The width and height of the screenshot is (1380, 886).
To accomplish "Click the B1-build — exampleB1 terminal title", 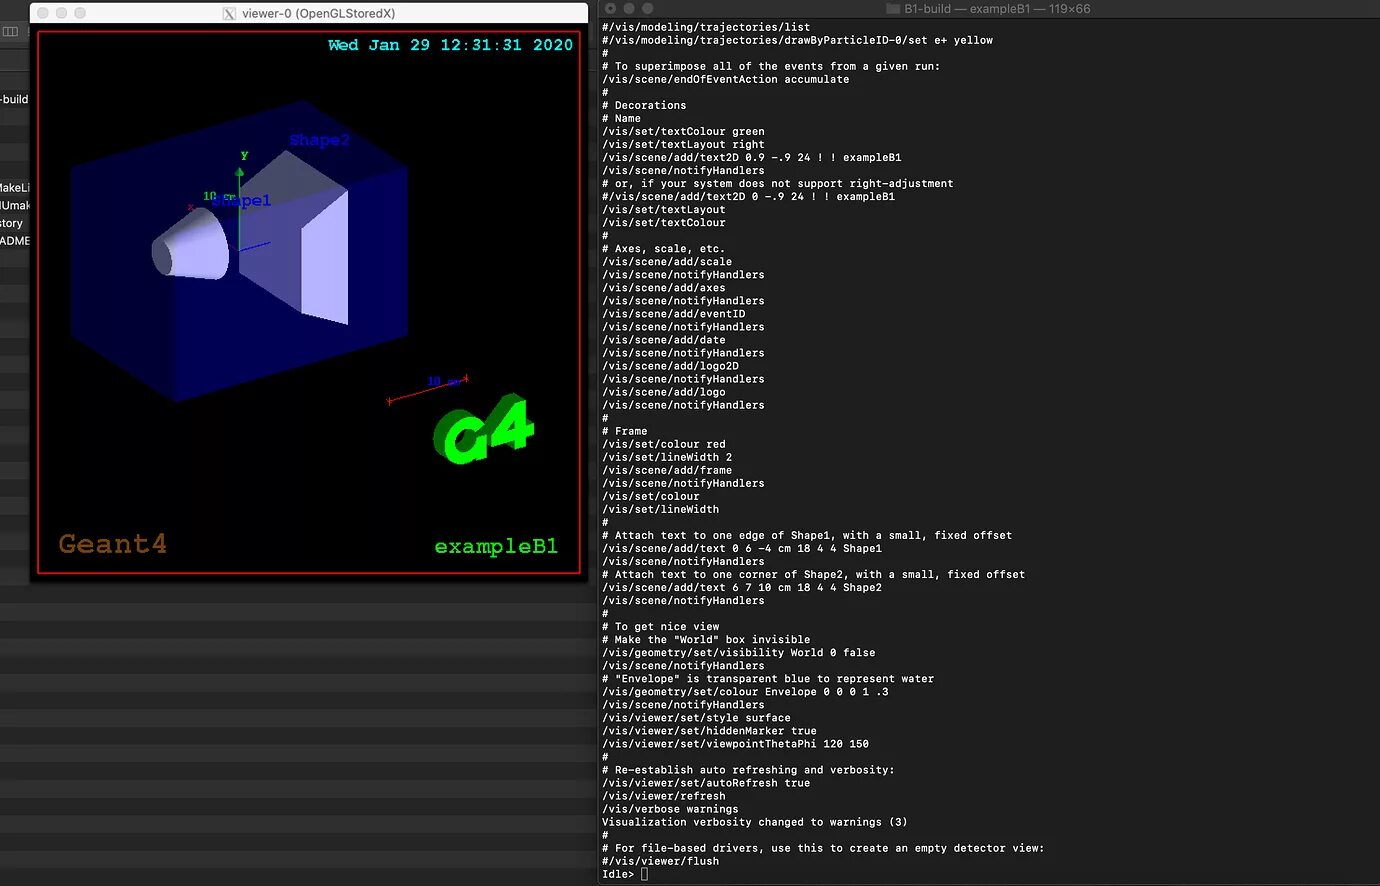I will [x=997, y=9].
